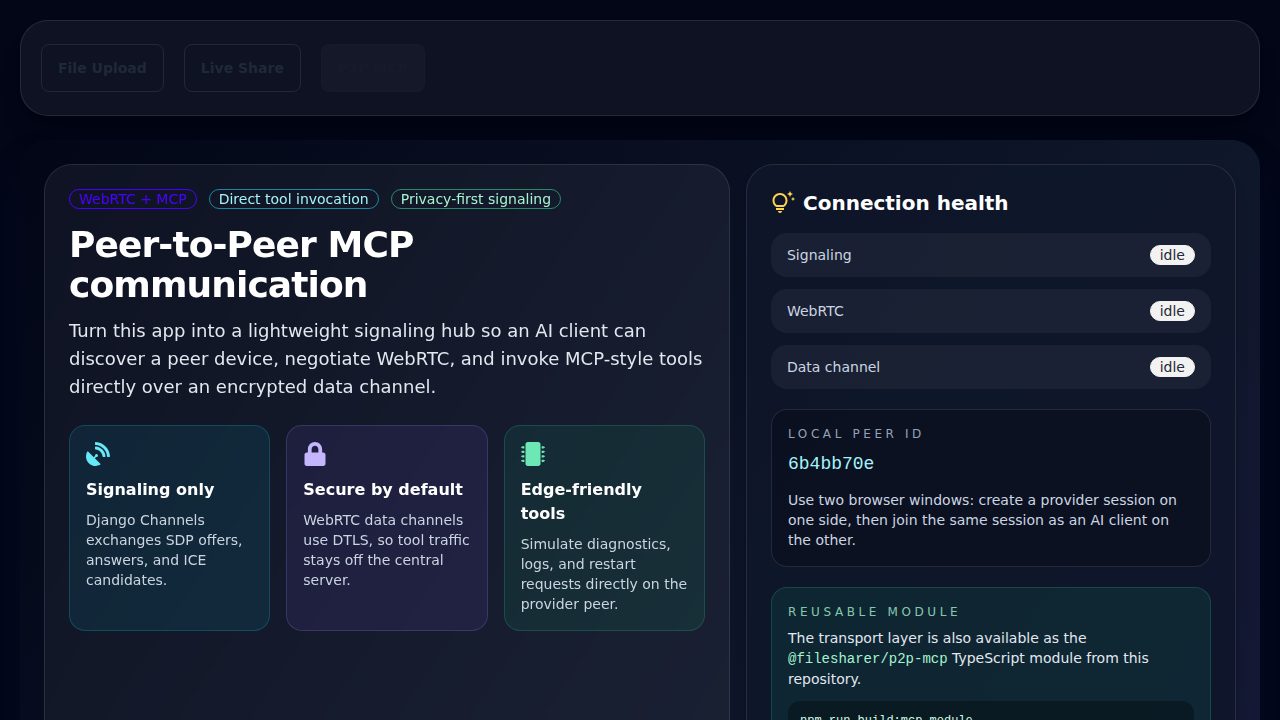Select the local peer ID 6b4bb70e

pos(831,463)
